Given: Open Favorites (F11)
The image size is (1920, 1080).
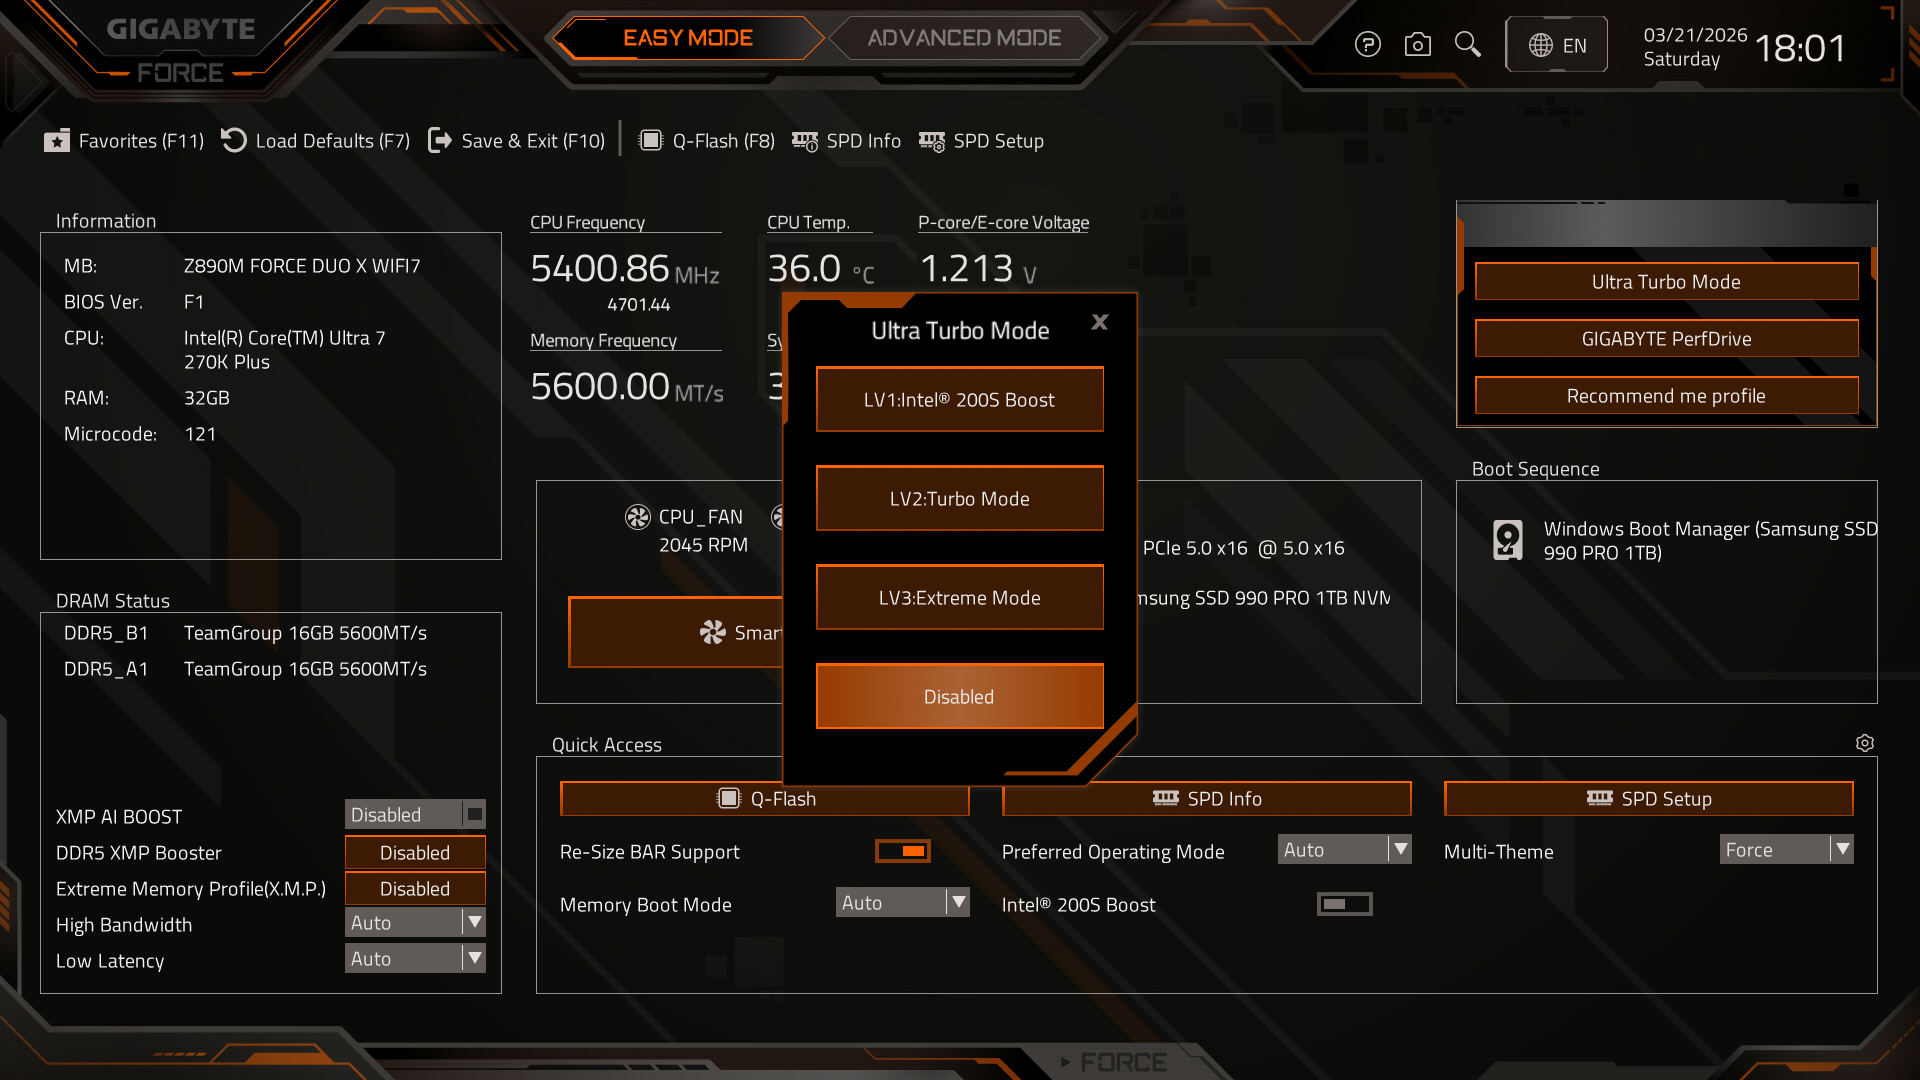Looking at the screenshot, I should pyautogui.click(x=122, y=141).
